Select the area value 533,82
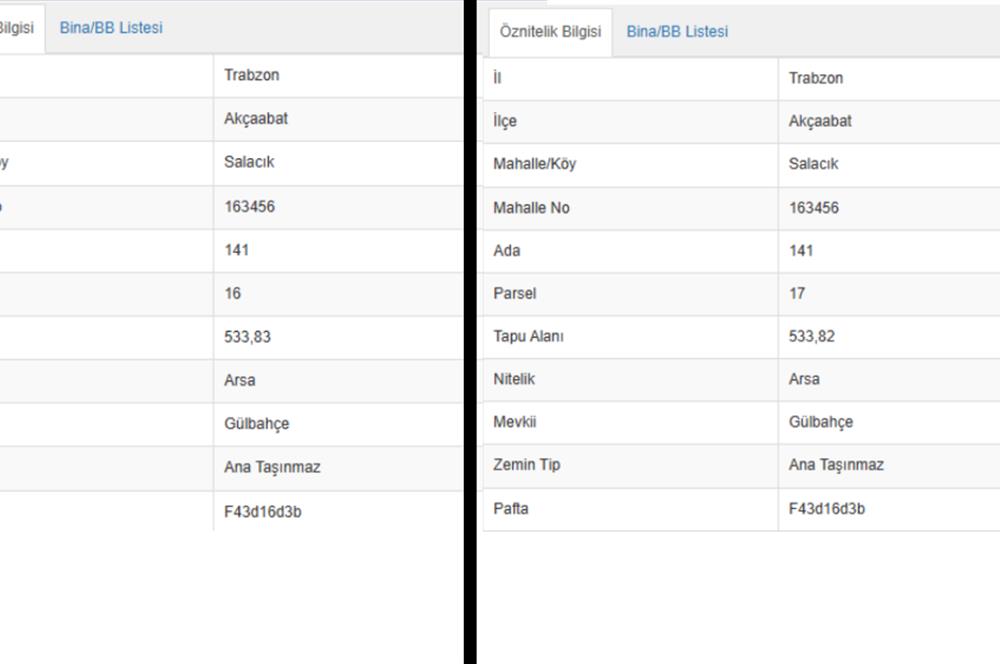The width and height of the screenshot is (1000, 664). [x=812, y=337]
